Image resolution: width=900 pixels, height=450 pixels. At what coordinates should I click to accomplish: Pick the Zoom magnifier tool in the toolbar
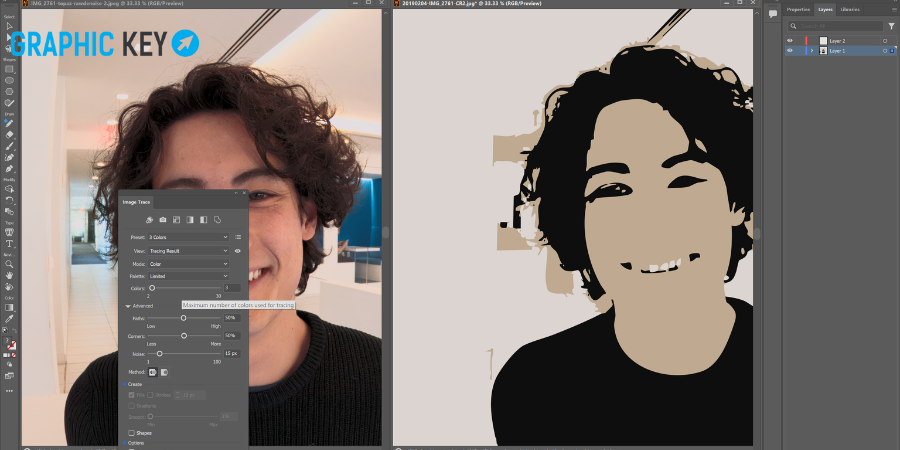(x=9, y=264)
